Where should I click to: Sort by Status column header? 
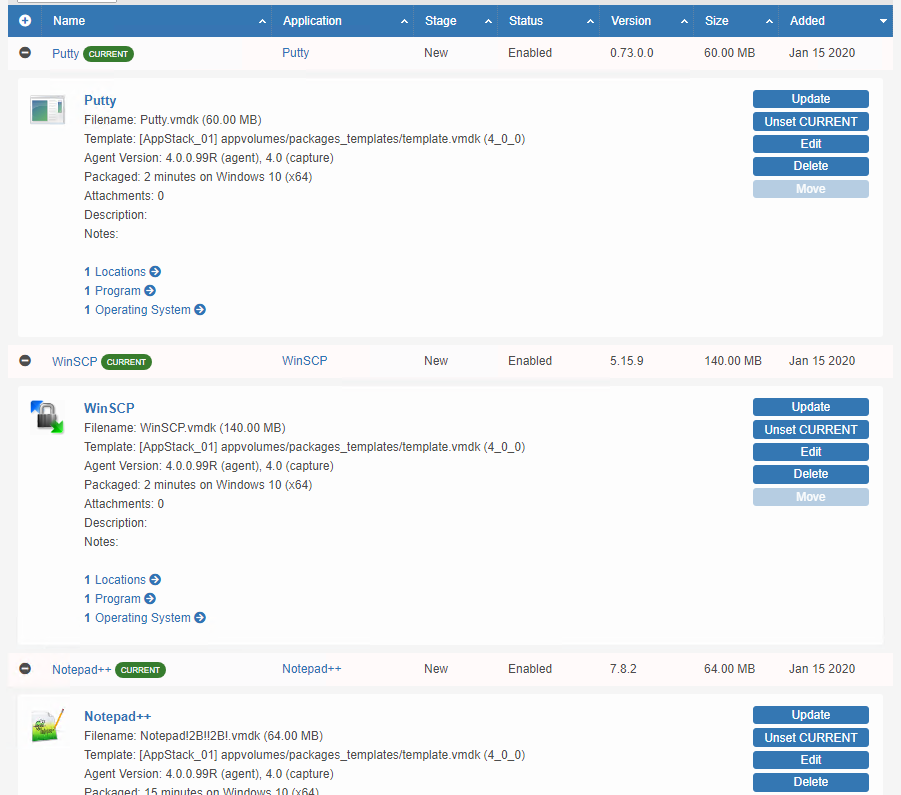point(549,21)
